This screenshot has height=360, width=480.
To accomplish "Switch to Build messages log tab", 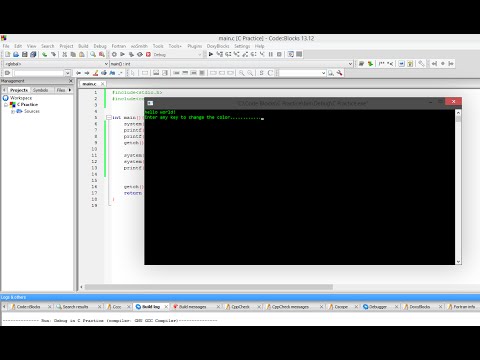I will click(x=193, y=307).
